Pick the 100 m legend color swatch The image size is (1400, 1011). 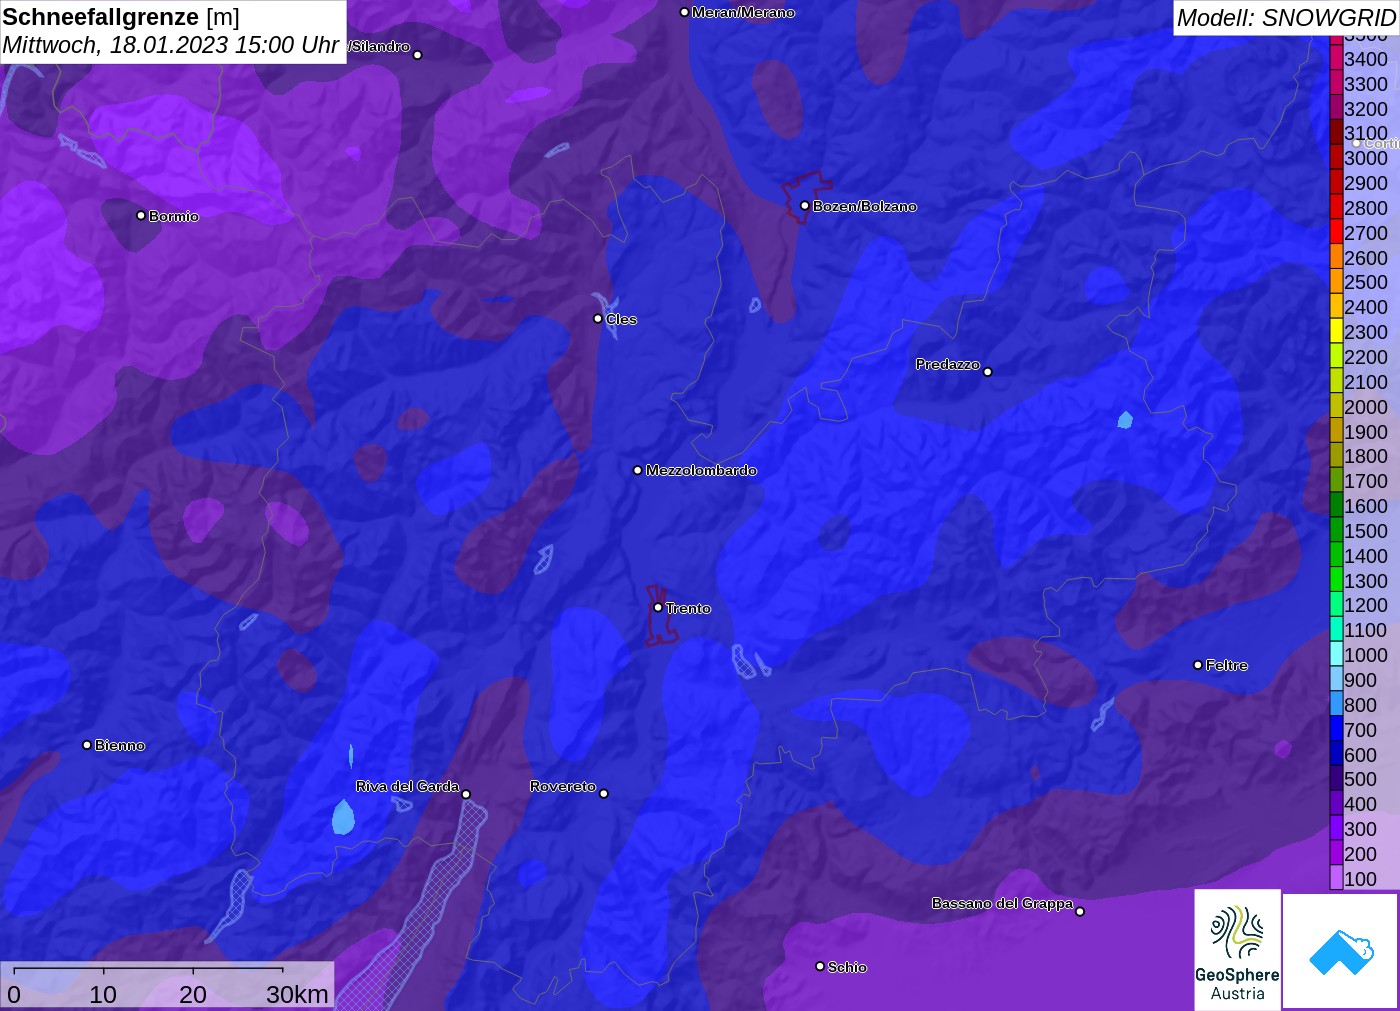(1336, 879)
